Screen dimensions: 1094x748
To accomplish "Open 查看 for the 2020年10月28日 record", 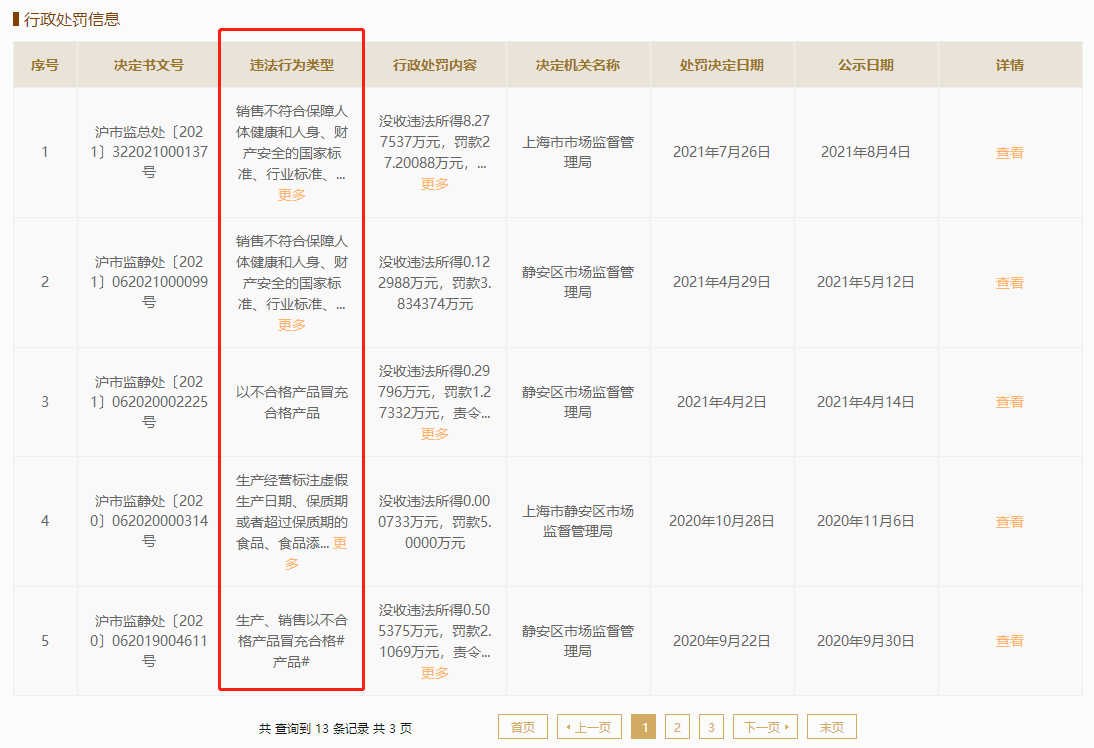I will coord(1009,522).
